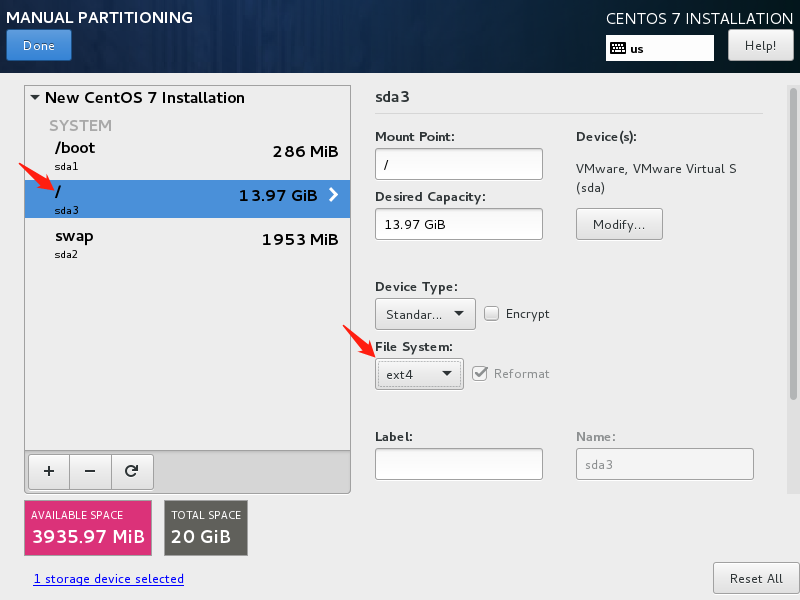This screenshot has height=600, width=800.
Task: Reload storage configuration from disk icon
Action: (x=132, y=471)
